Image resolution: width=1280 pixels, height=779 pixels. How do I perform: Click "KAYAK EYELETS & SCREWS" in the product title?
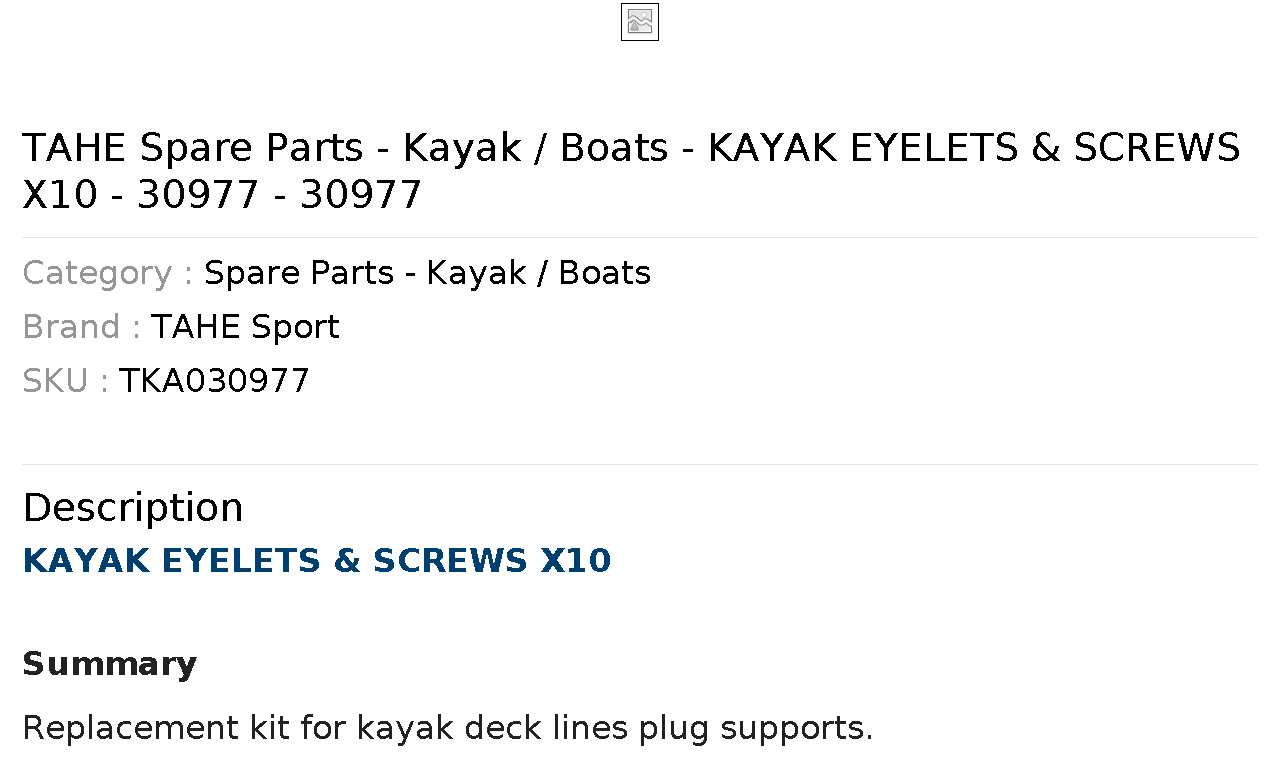click(x=974, y=148)
